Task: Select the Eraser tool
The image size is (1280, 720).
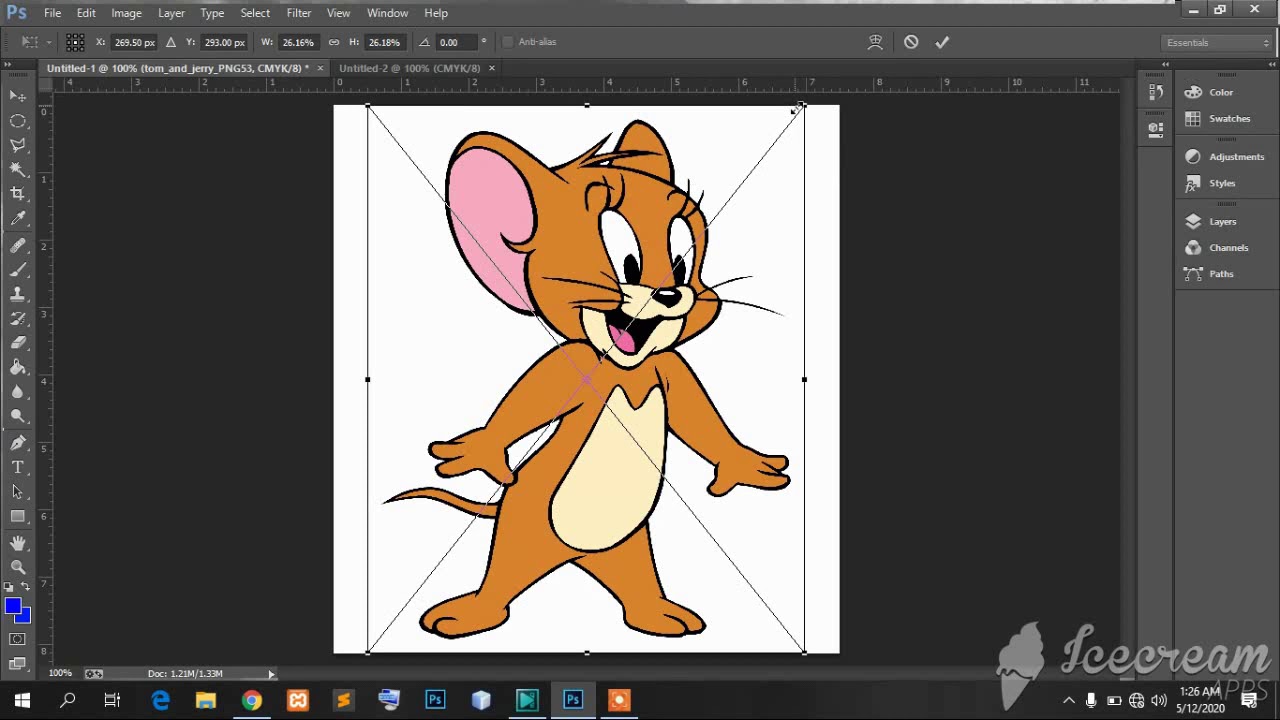Action: click(18, 343)
